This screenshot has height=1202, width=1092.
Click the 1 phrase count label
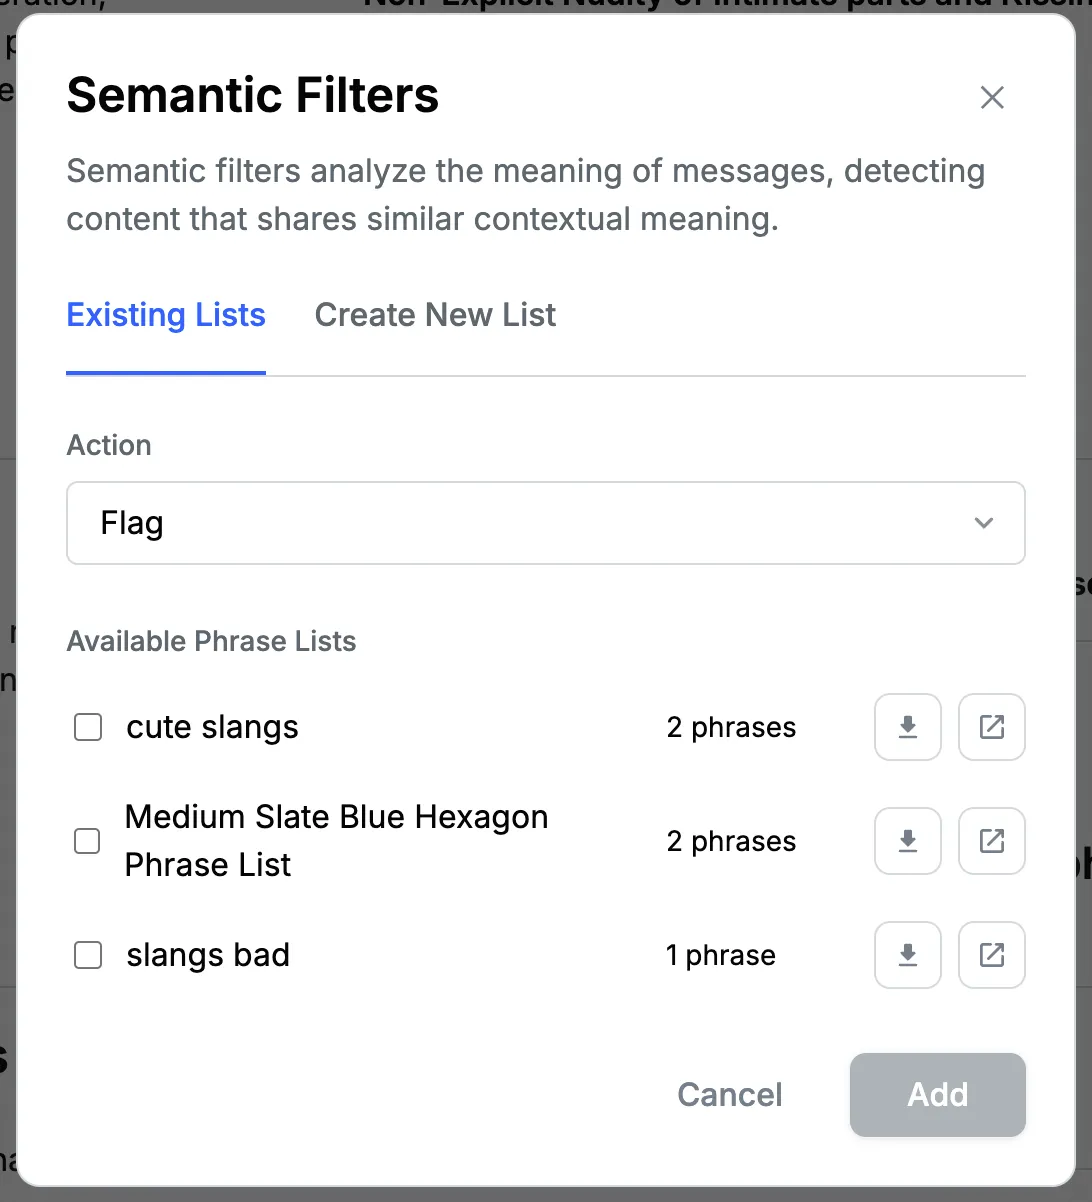pyautogui.click(x=720, y=955)
